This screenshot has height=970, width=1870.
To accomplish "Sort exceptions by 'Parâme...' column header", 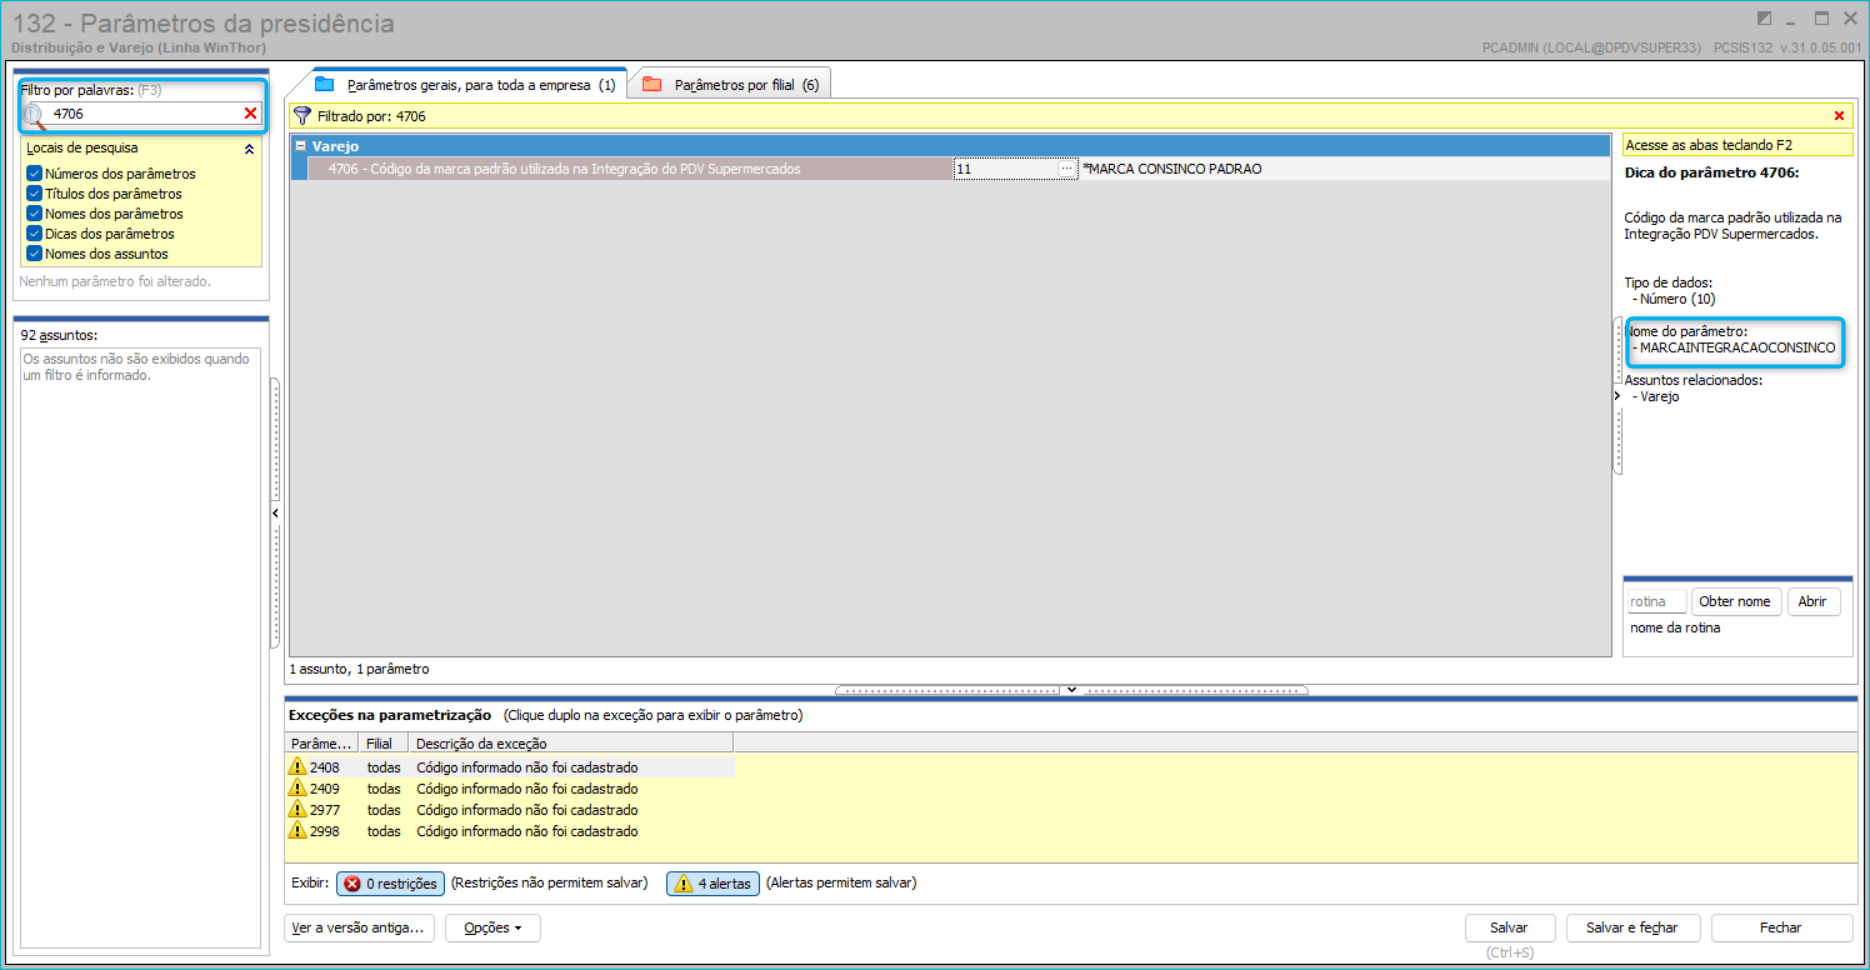I will [321, 743].
